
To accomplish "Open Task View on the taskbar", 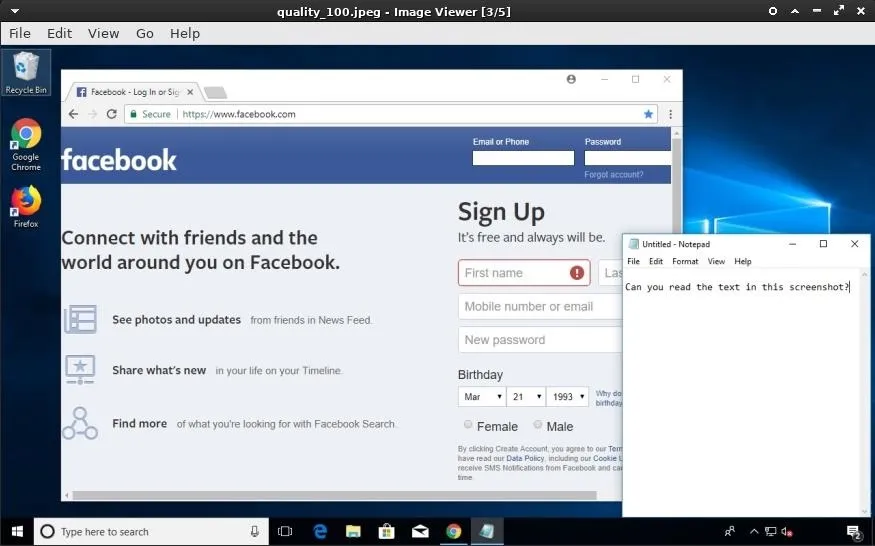I will pos(285,531).
